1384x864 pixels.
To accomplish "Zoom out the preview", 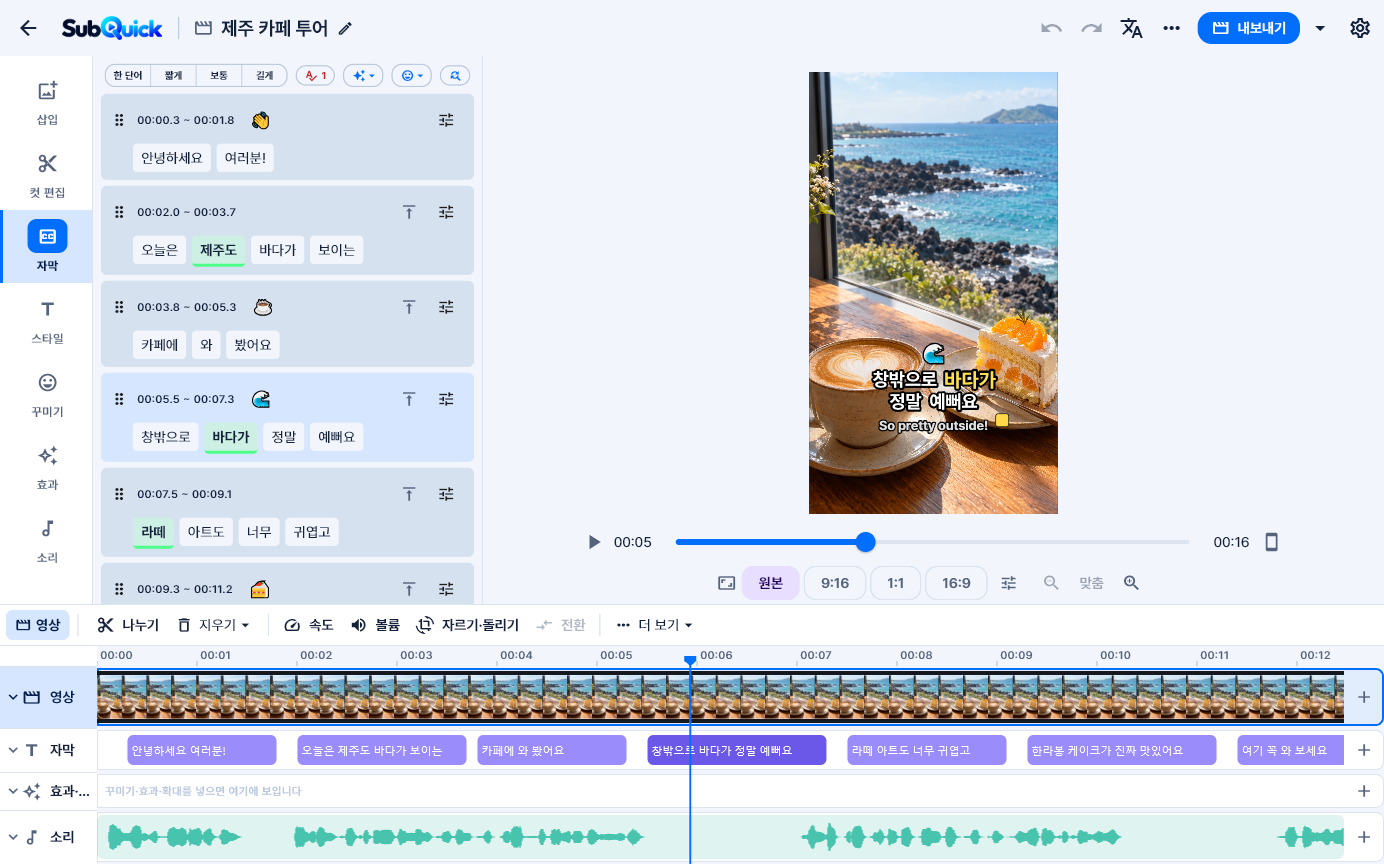I will point(1051,583).
